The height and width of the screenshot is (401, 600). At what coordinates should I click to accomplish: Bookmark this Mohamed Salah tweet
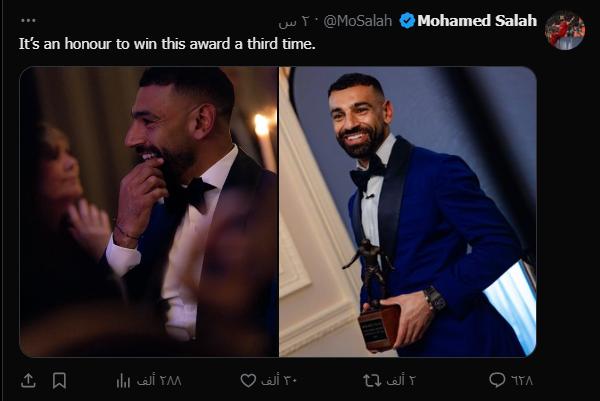(x=59, y=380)
